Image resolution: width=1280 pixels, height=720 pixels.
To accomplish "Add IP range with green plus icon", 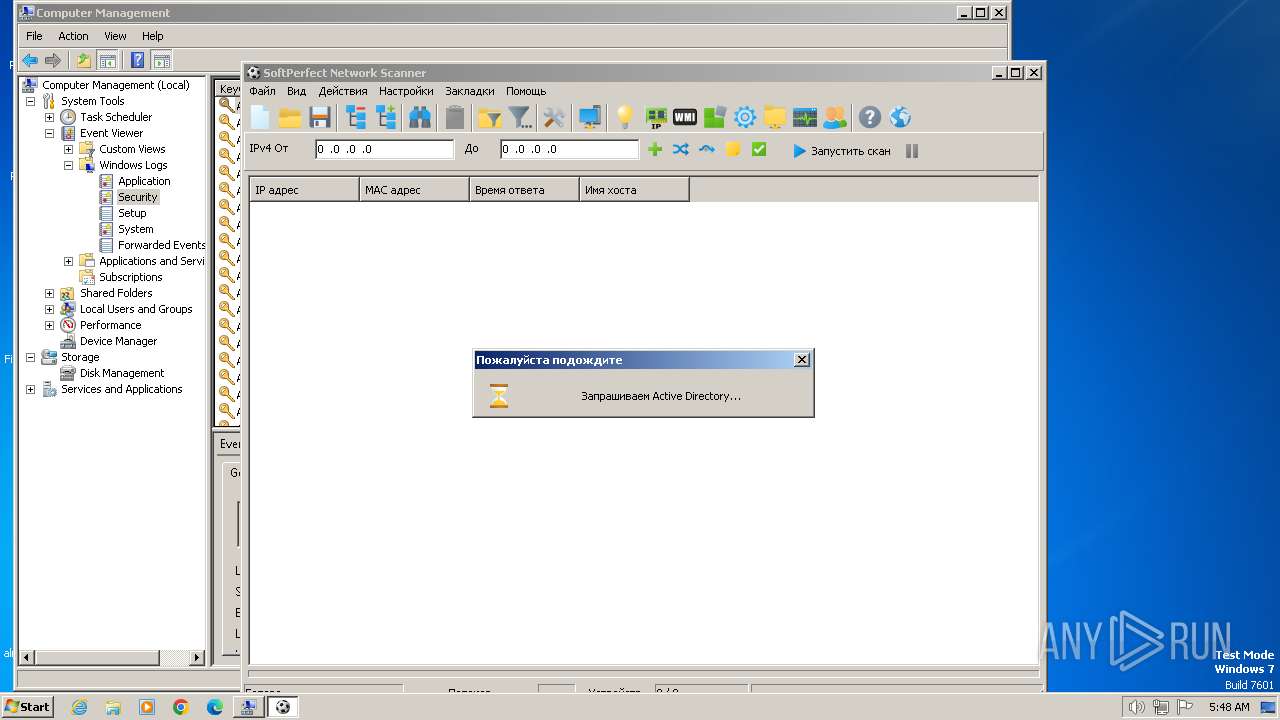I will [x=655, y=150].
